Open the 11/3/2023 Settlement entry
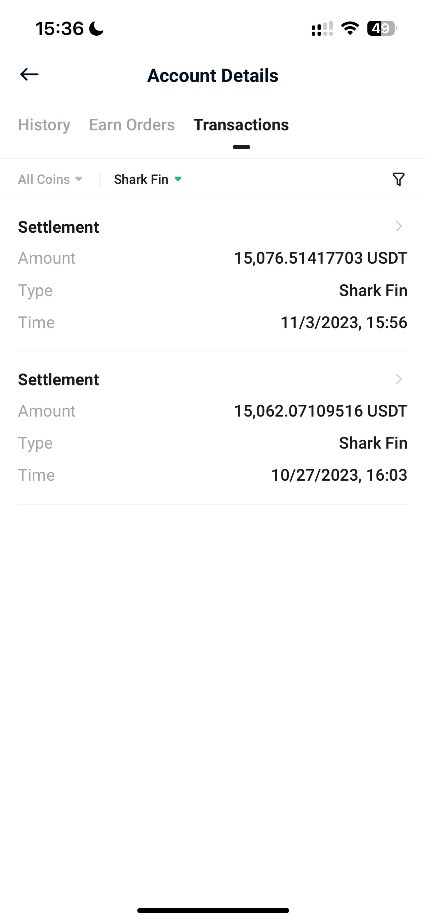Image resolution: width=426 pixels, height=922 pixels. click(212, 275)
